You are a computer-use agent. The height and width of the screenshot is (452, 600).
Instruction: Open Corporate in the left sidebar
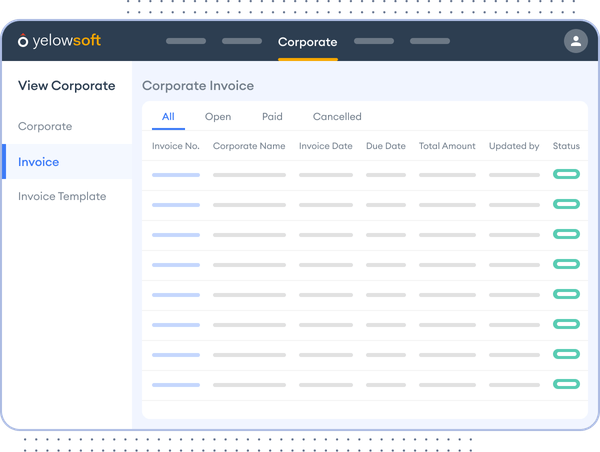pos(45,126)
